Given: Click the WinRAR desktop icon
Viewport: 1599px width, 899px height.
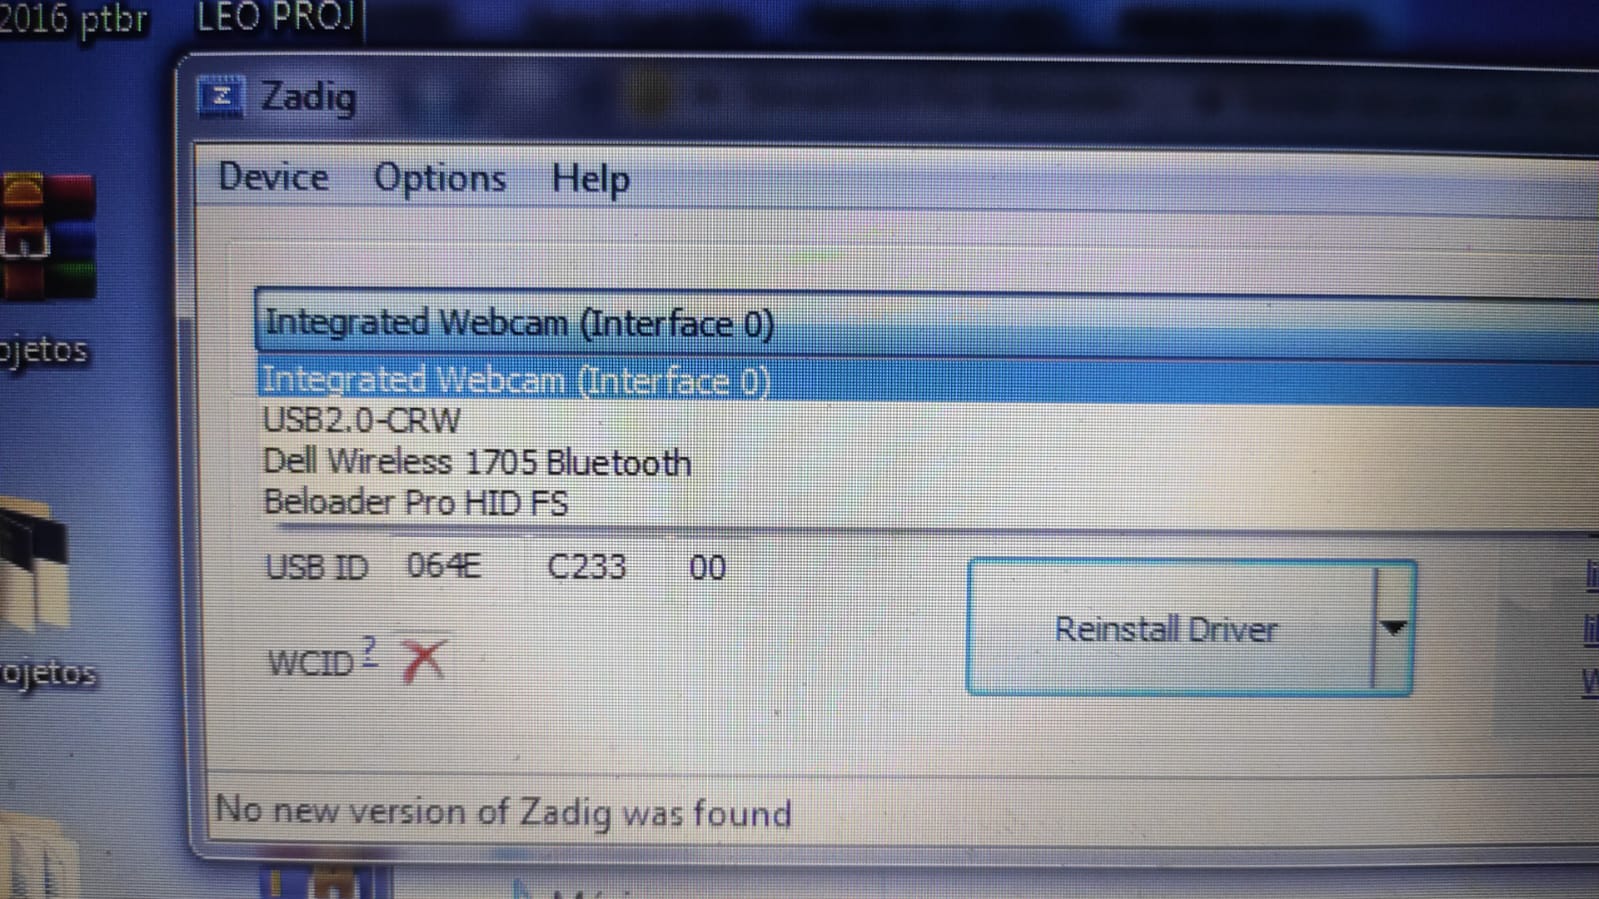Looking at the screenshot, I should pos(47,236).
